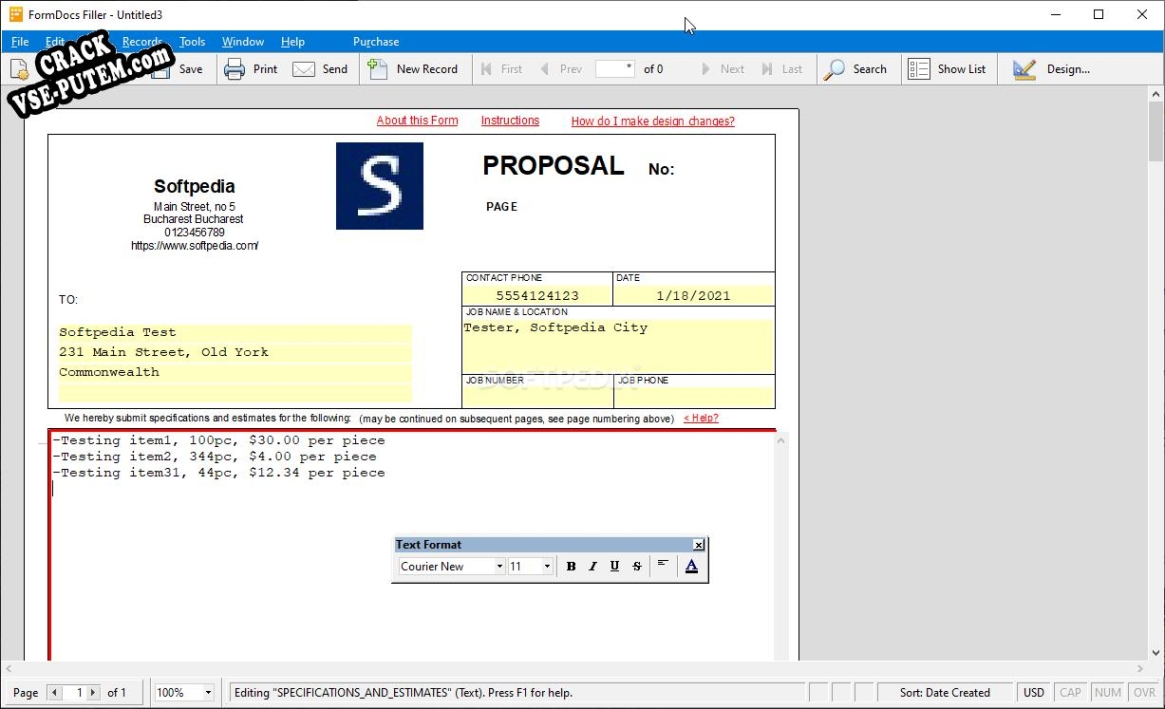Image resolution: width=1165 pixels, height=709 pixels.
Task: Open the Search tool
Action: pyautogui.click(x=856, y=69)
